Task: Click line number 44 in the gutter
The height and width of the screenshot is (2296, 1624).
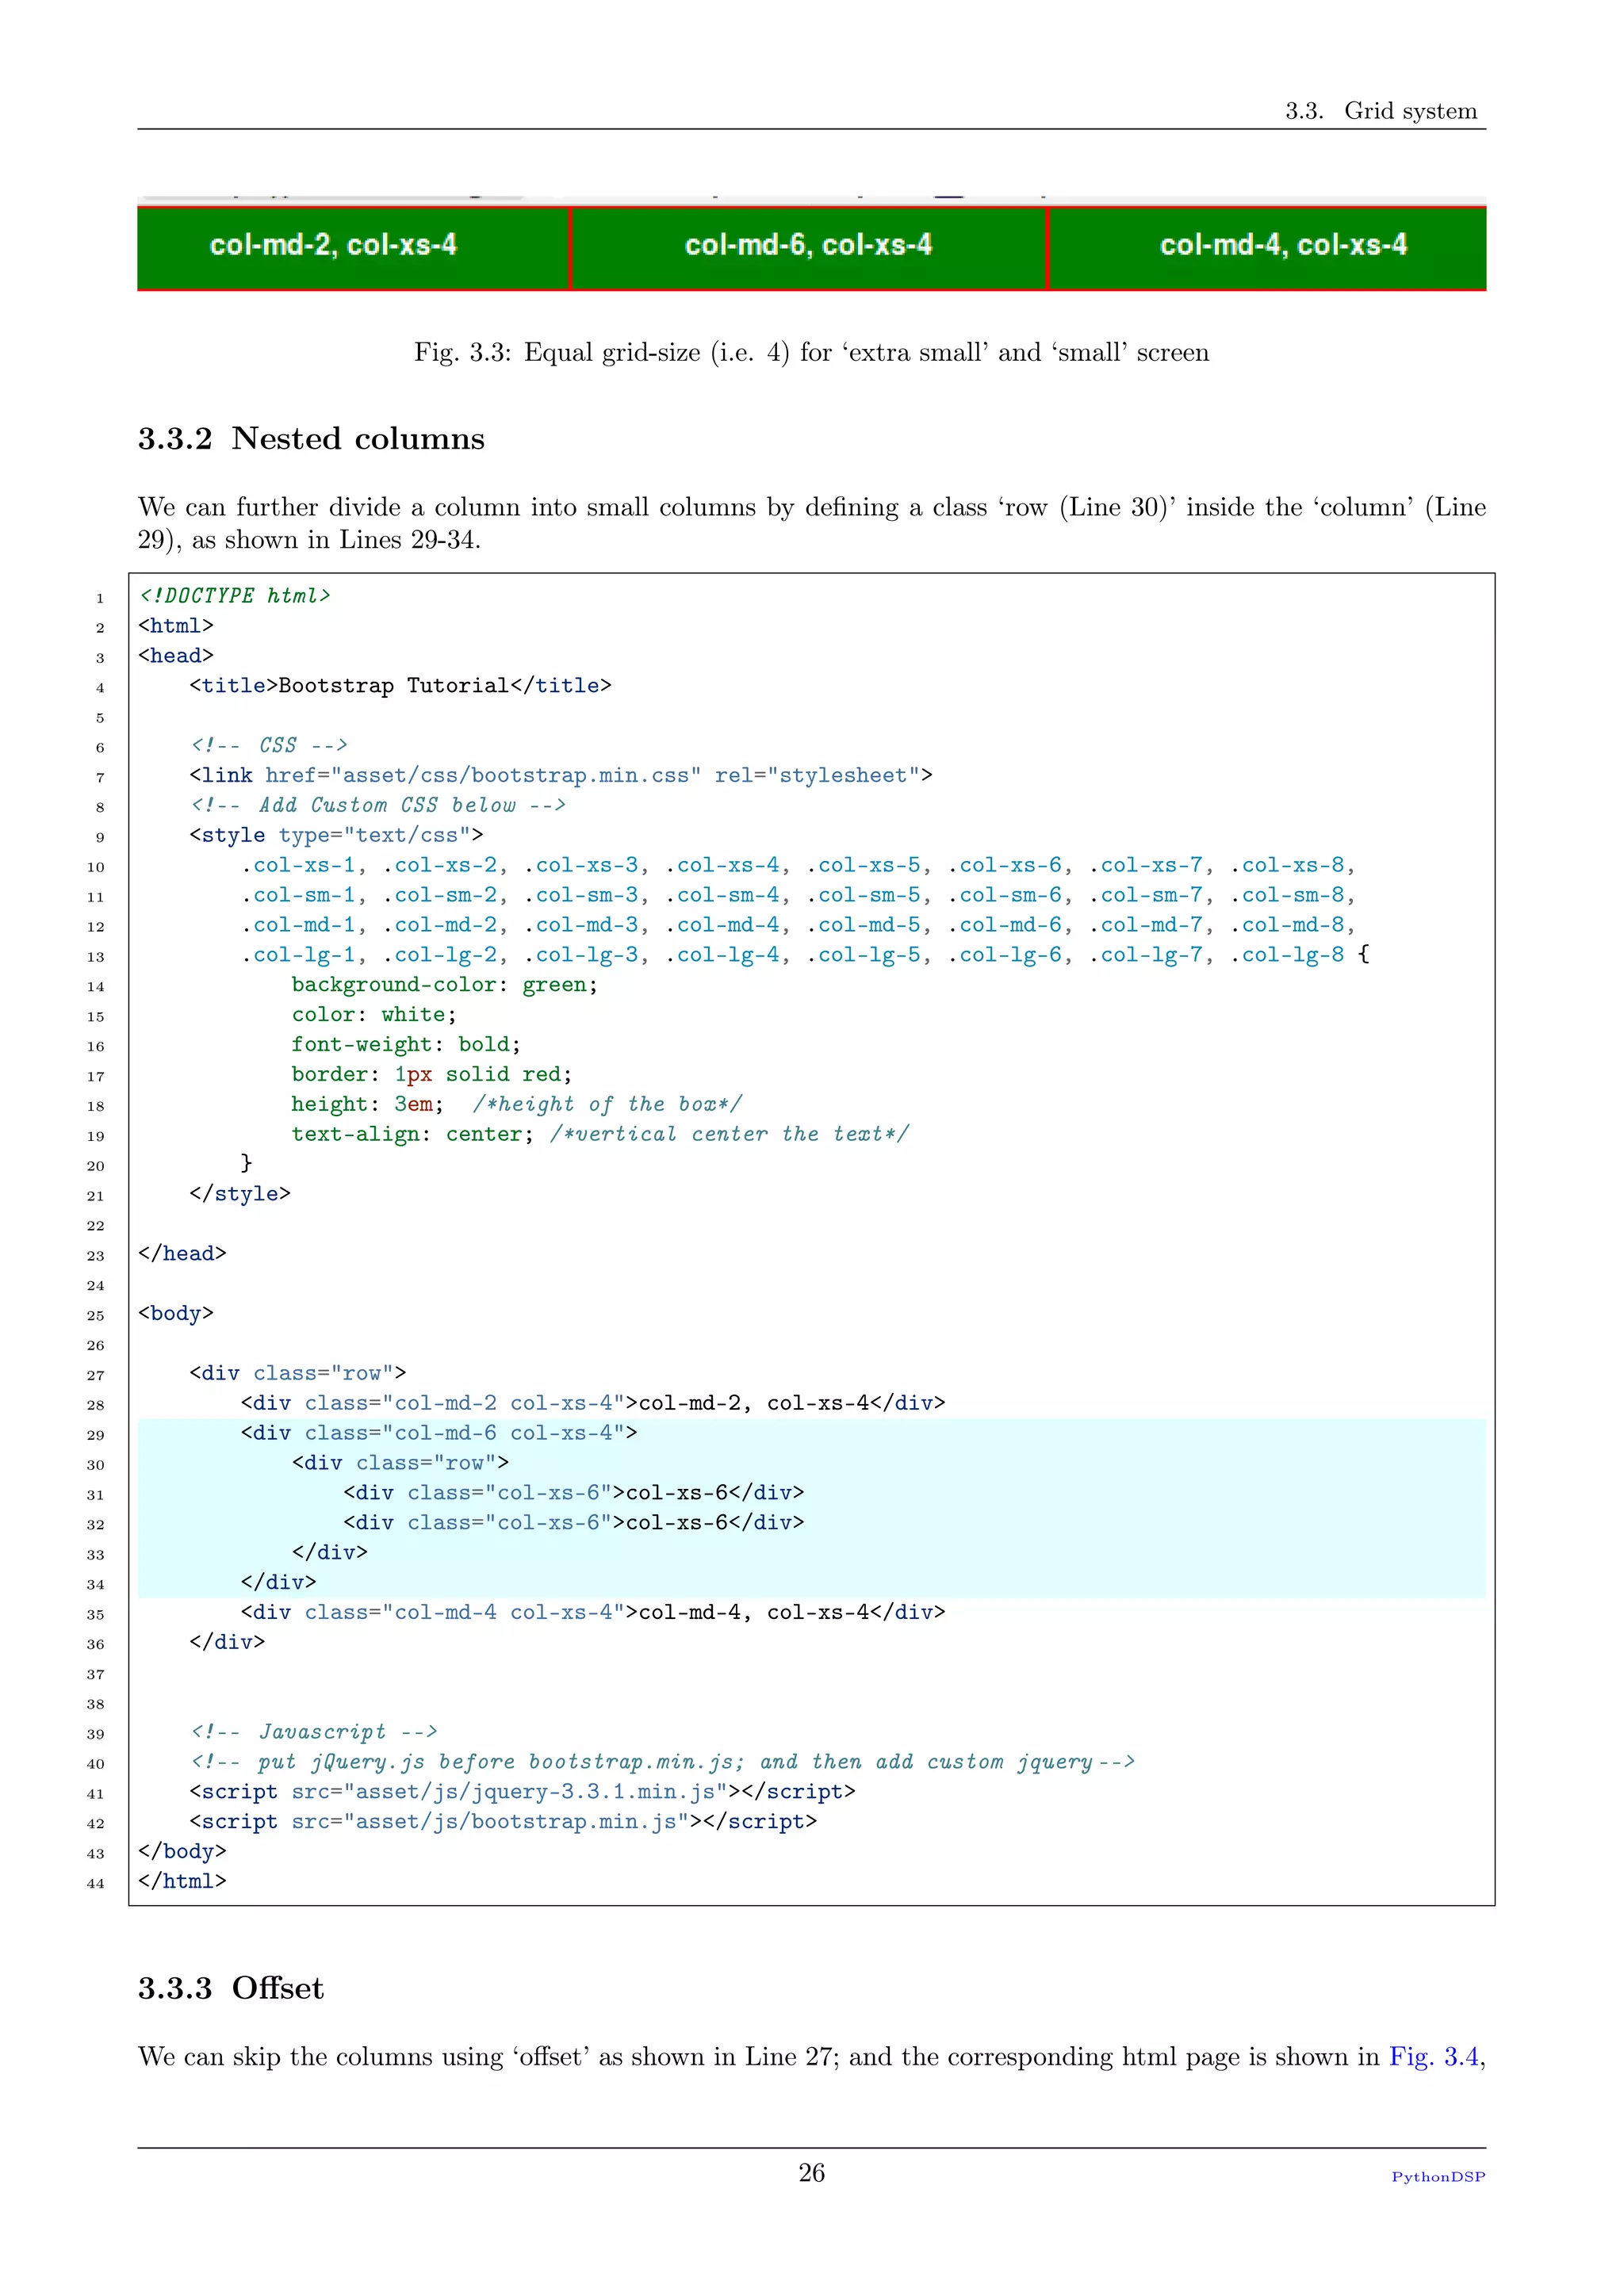Action: point(96,1884)
